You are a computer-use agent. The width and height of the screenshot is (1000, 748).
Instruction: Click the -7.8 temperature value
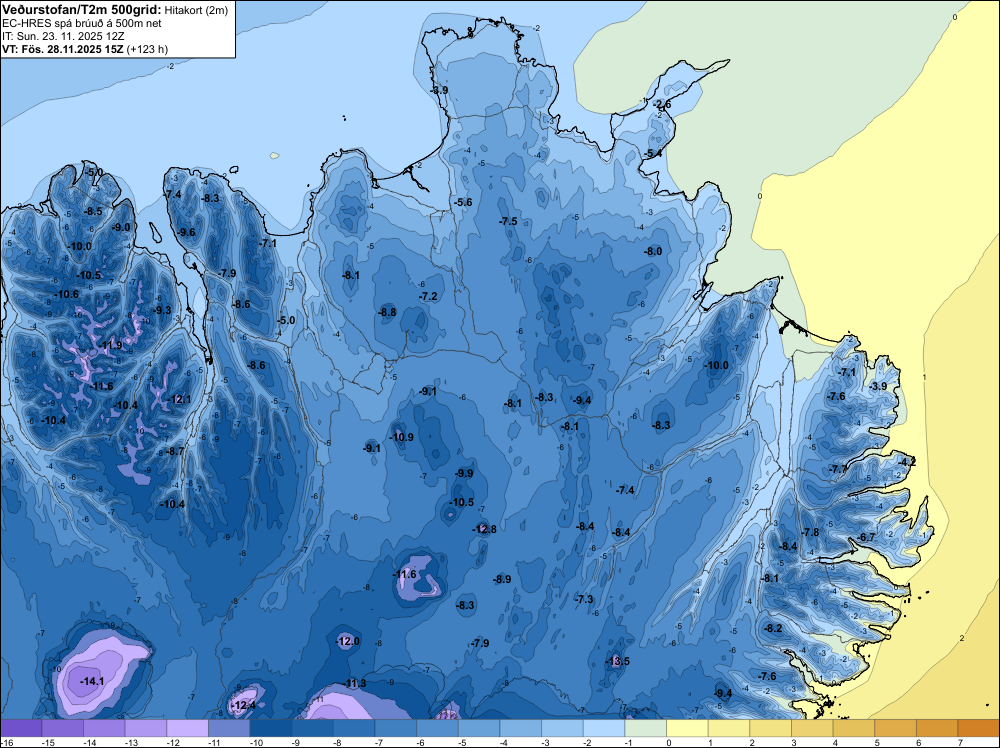[x=810, y=532]
